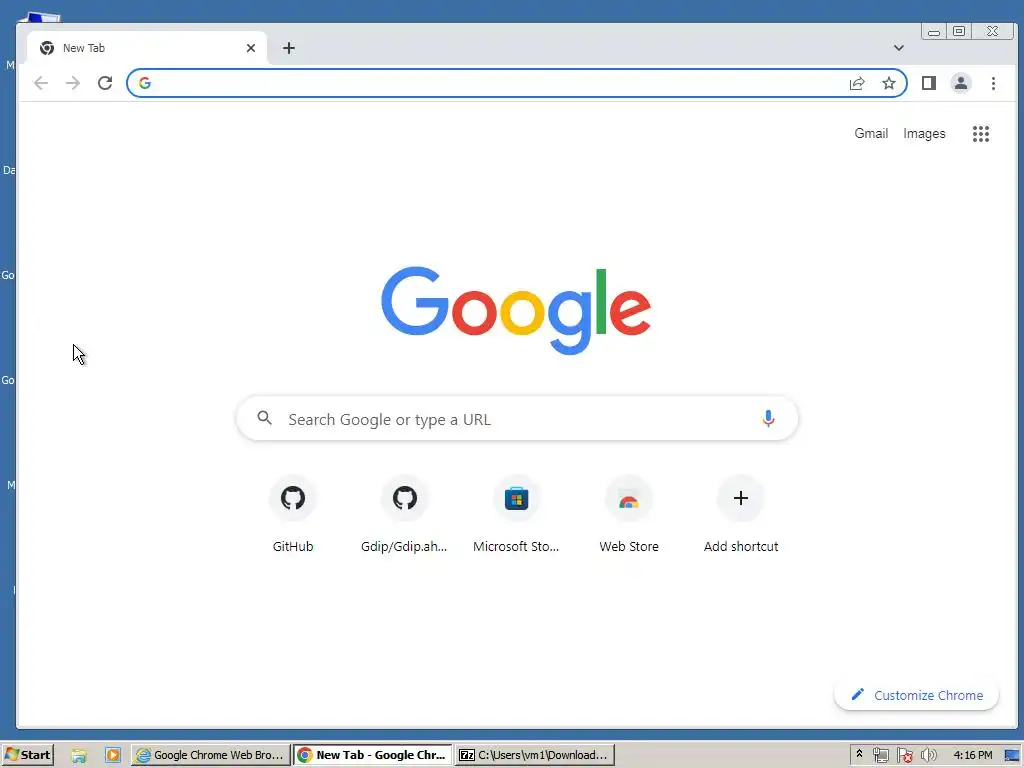This screenshot has height=768, width=1024.
Task: Click the browser forward arrow
Action: click(72, 83)
